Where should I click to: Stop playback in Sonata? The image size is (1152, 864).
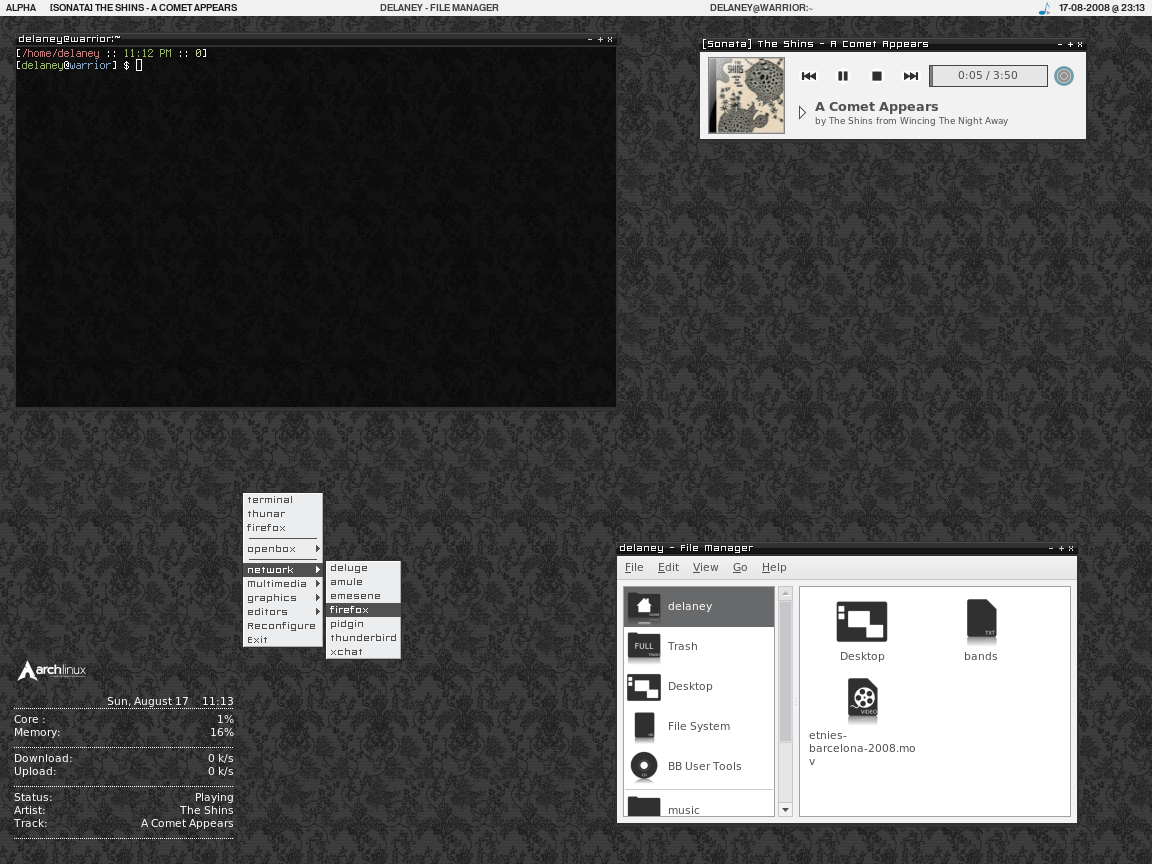point(876,76)
